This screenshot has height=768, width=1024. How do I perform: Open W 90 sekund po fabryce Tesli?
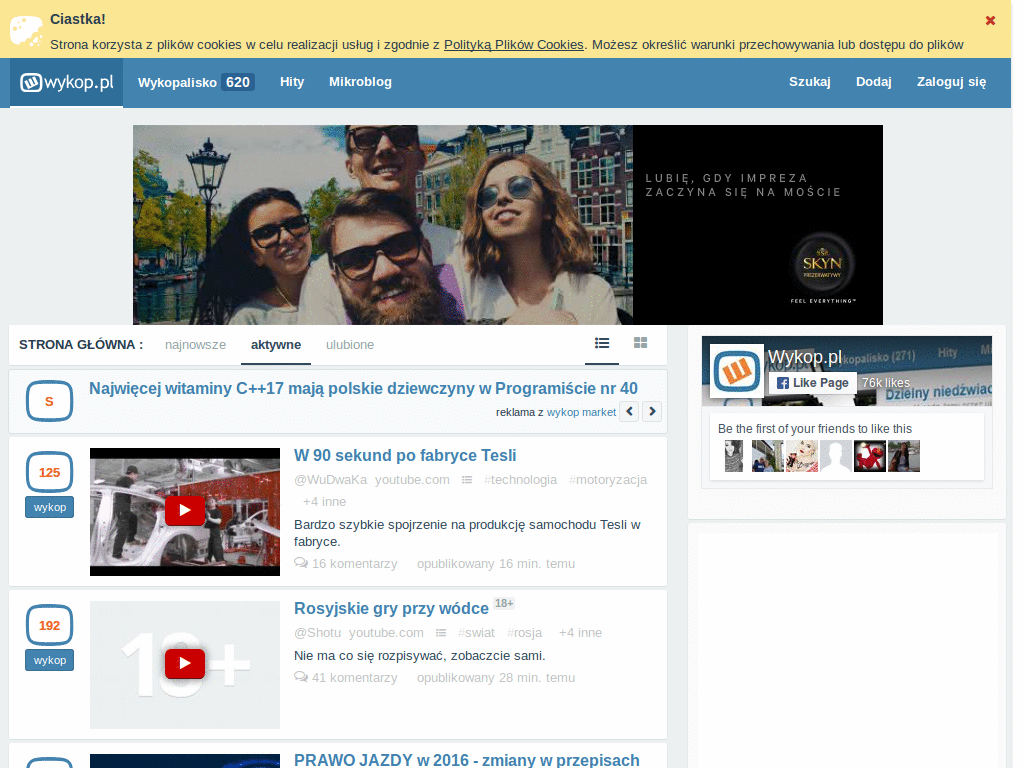405,455
